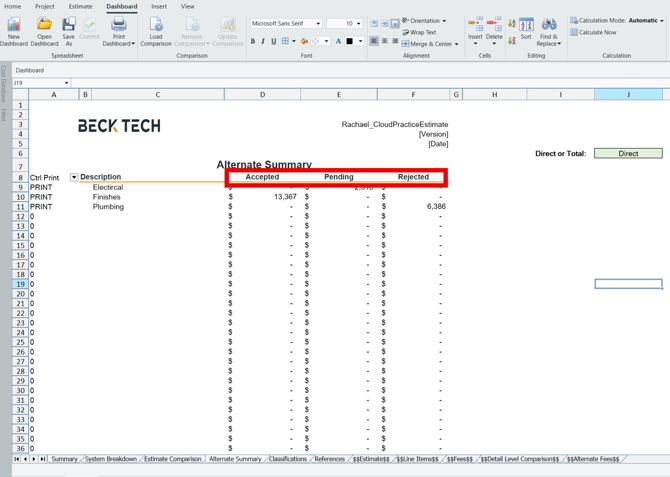Open the Calculation Mode dropdown
Viewport: 670px width, 477px height.
click(662, 20)
